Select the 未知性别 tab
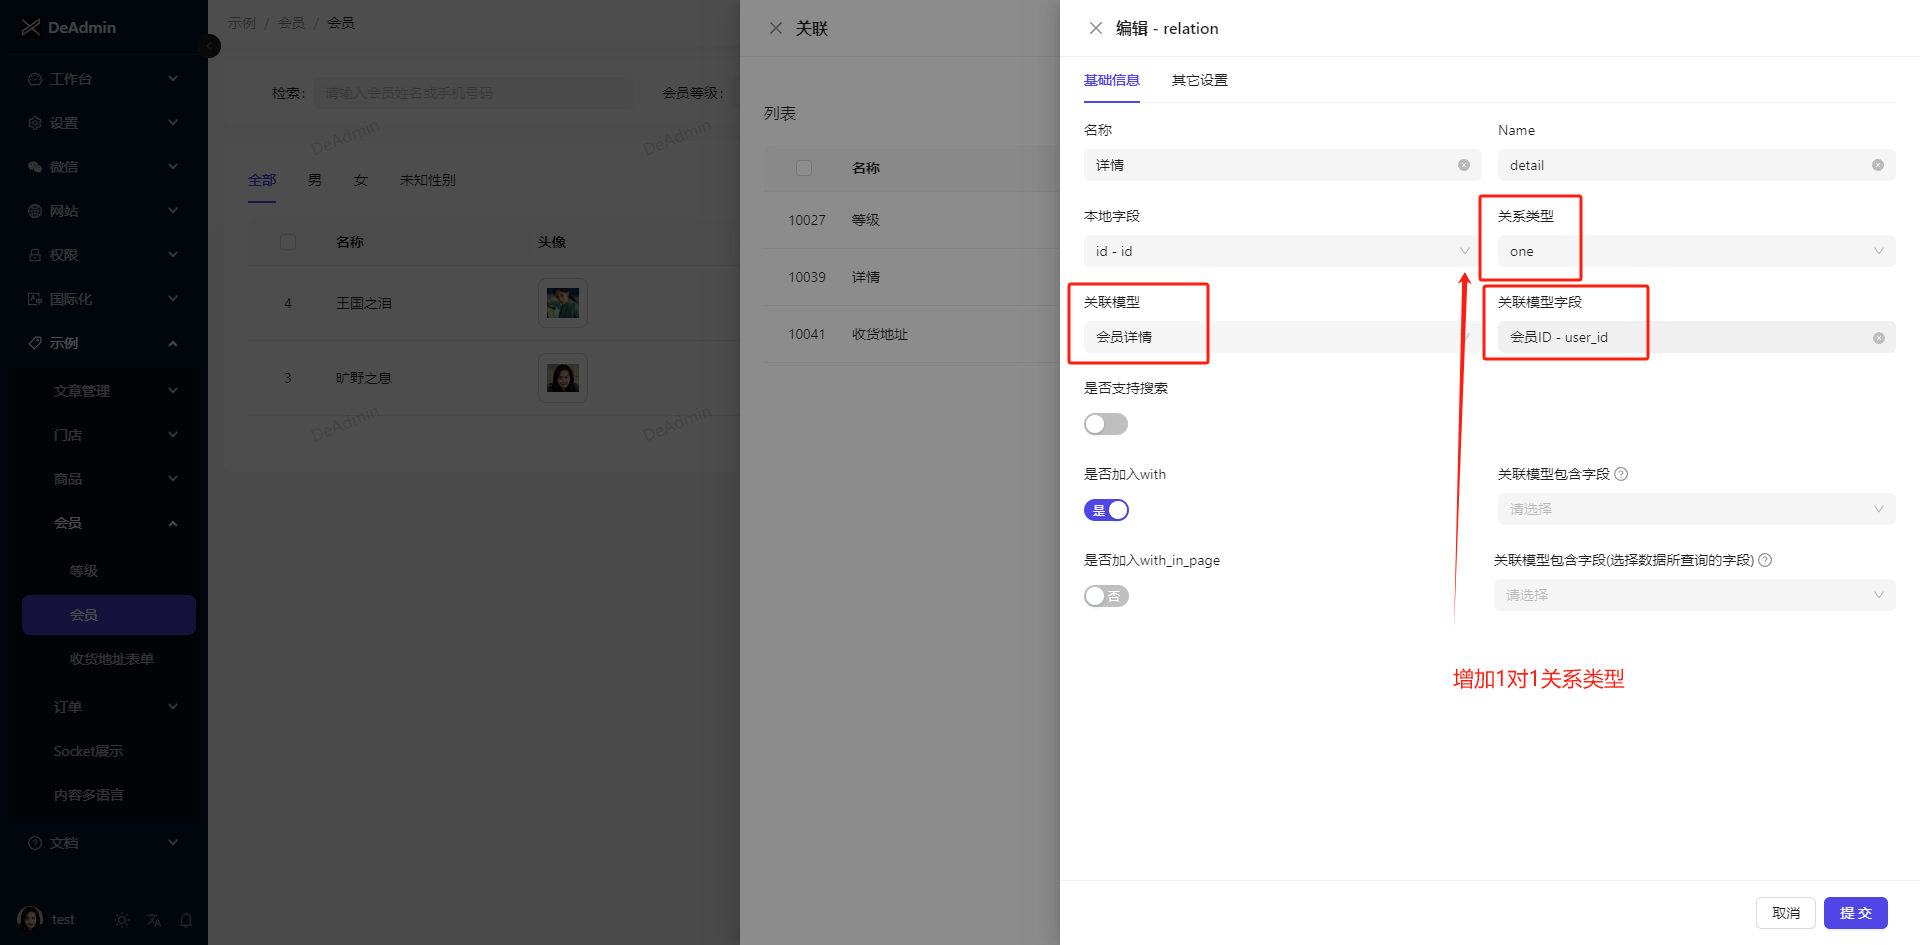 428,180
